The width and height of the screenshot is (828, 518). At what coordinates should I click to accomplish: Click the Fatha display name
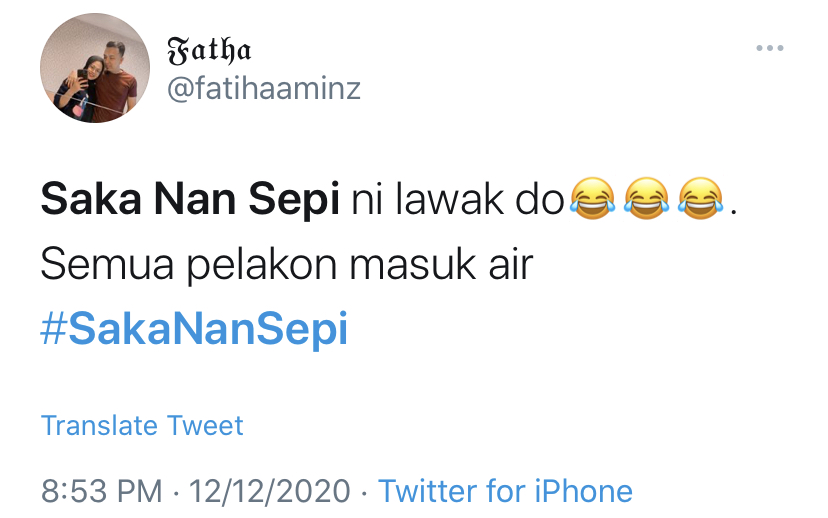point(209,51)
